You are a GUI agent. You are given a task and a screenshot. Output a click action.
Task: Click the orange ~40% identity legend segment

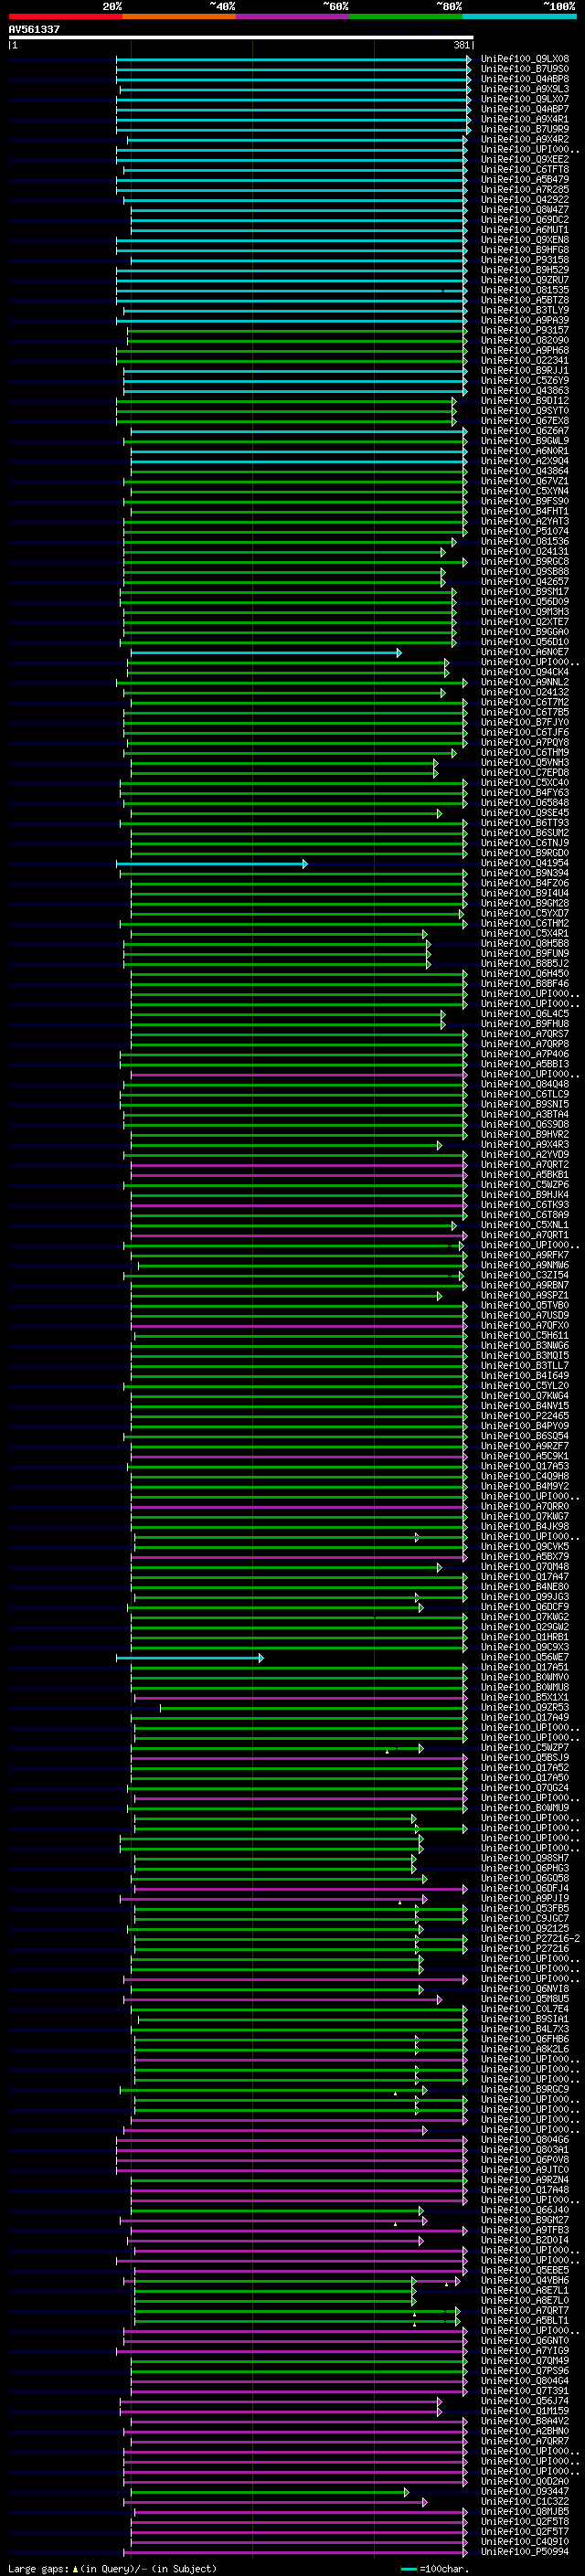(x=179, y=16)
